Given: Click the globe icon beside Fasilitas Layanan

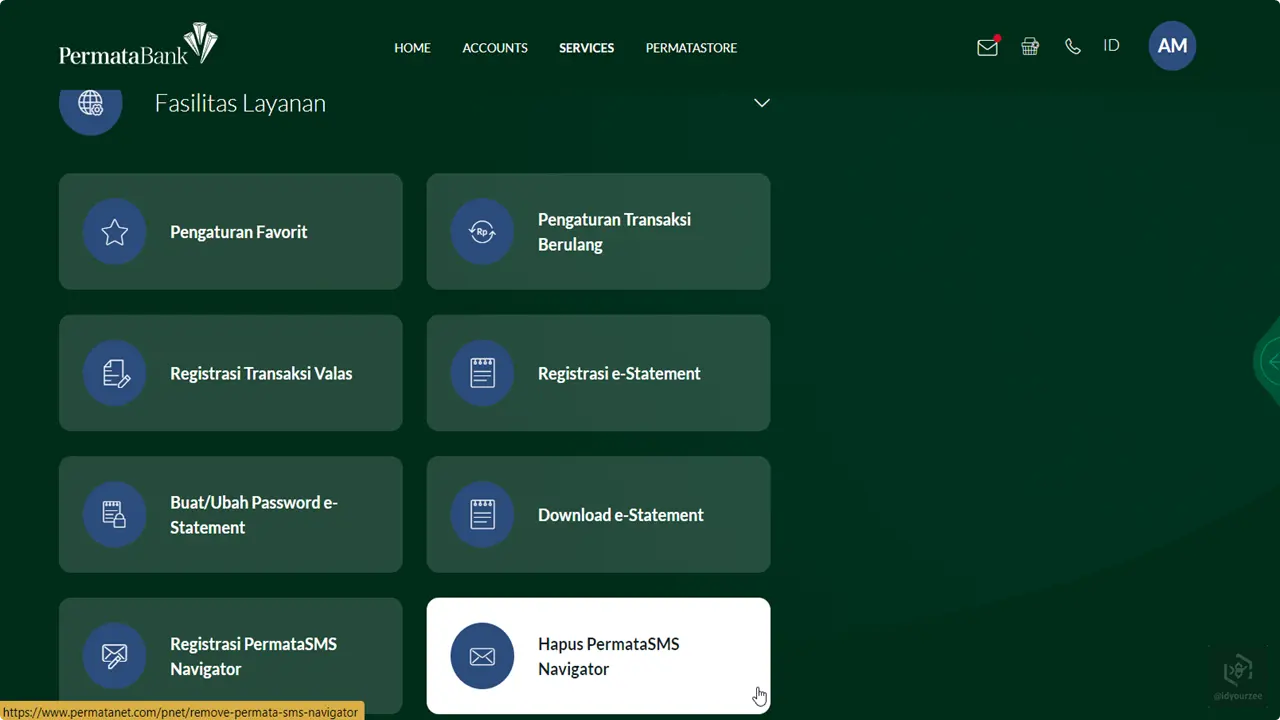Looking at the screenshot, I should point(91,103).
